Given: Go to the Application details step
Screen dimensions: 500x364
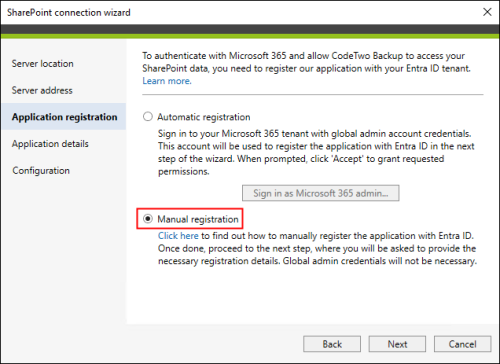Looking at the screenshot, I should coord(50,144).
